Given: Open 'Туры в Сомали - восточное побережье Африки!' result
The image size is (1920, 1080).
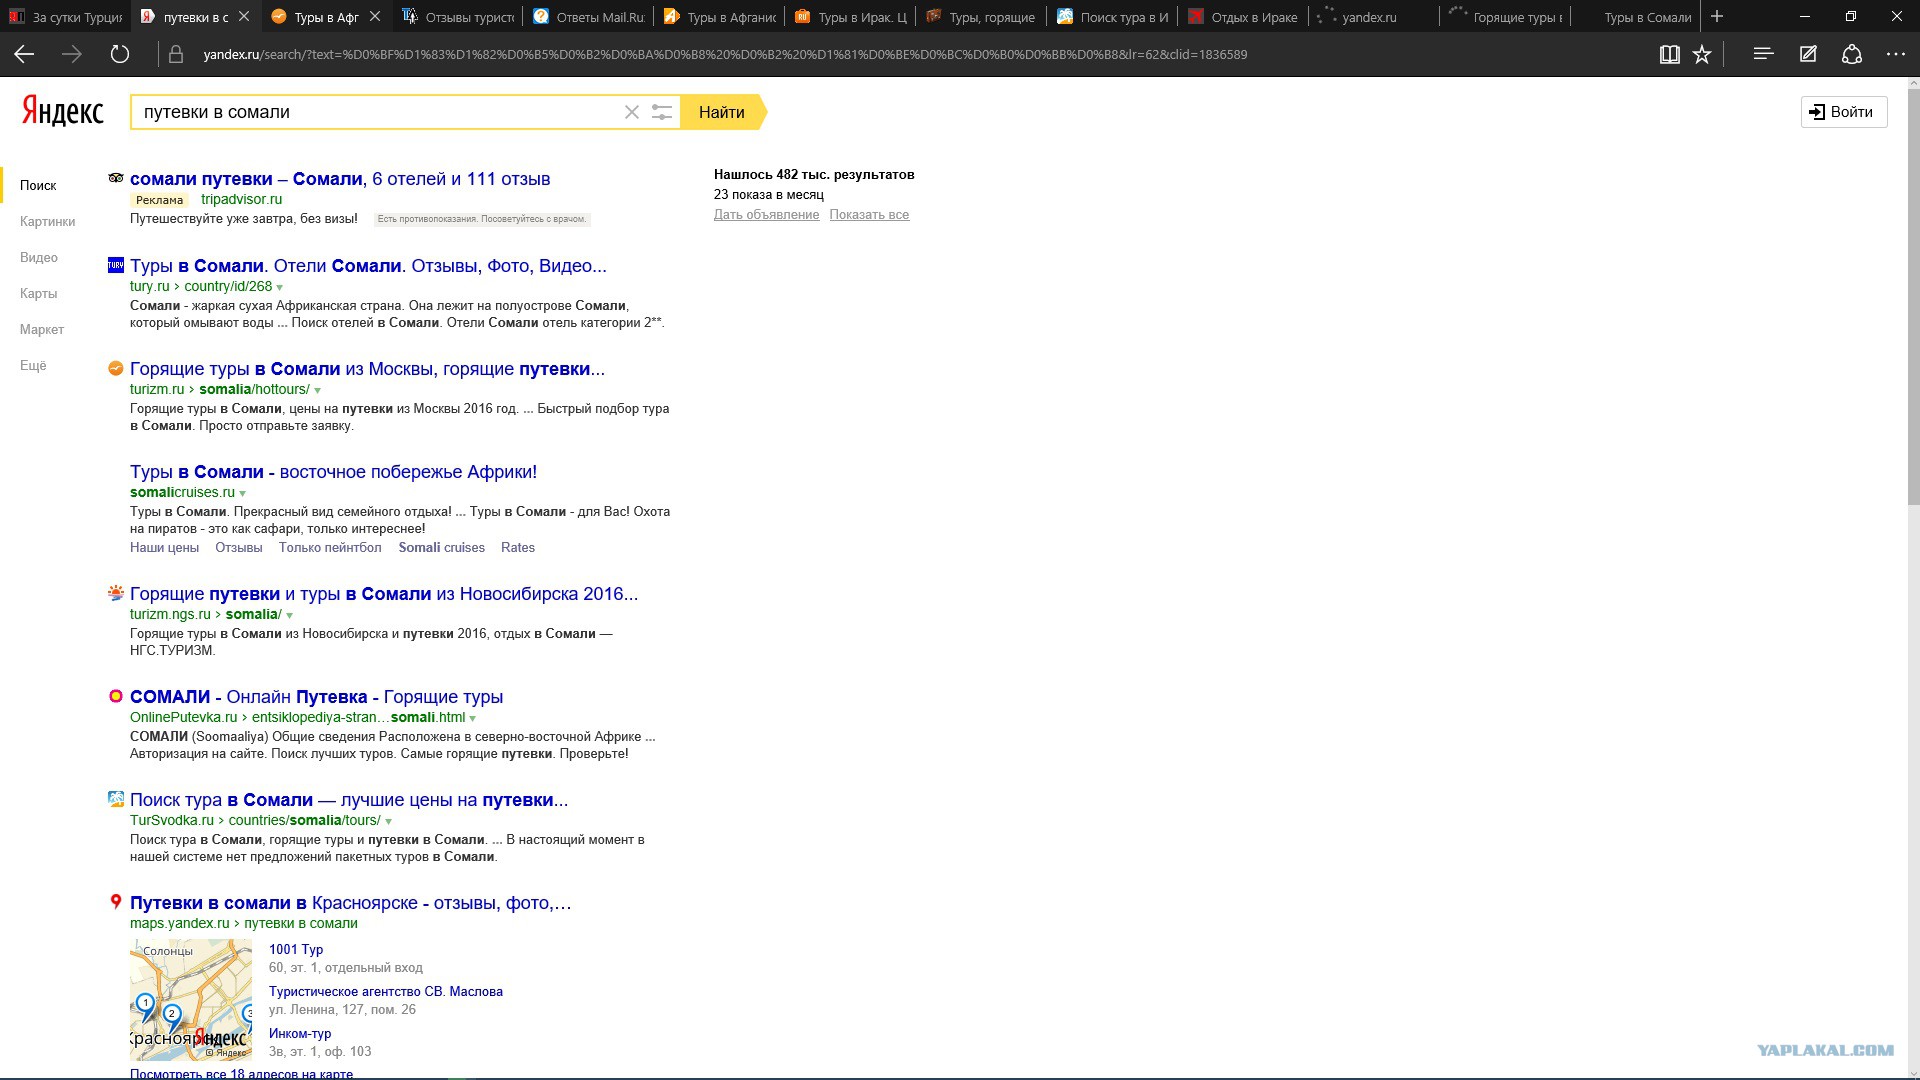Looking at the screenshot, I should click(333, 472).
